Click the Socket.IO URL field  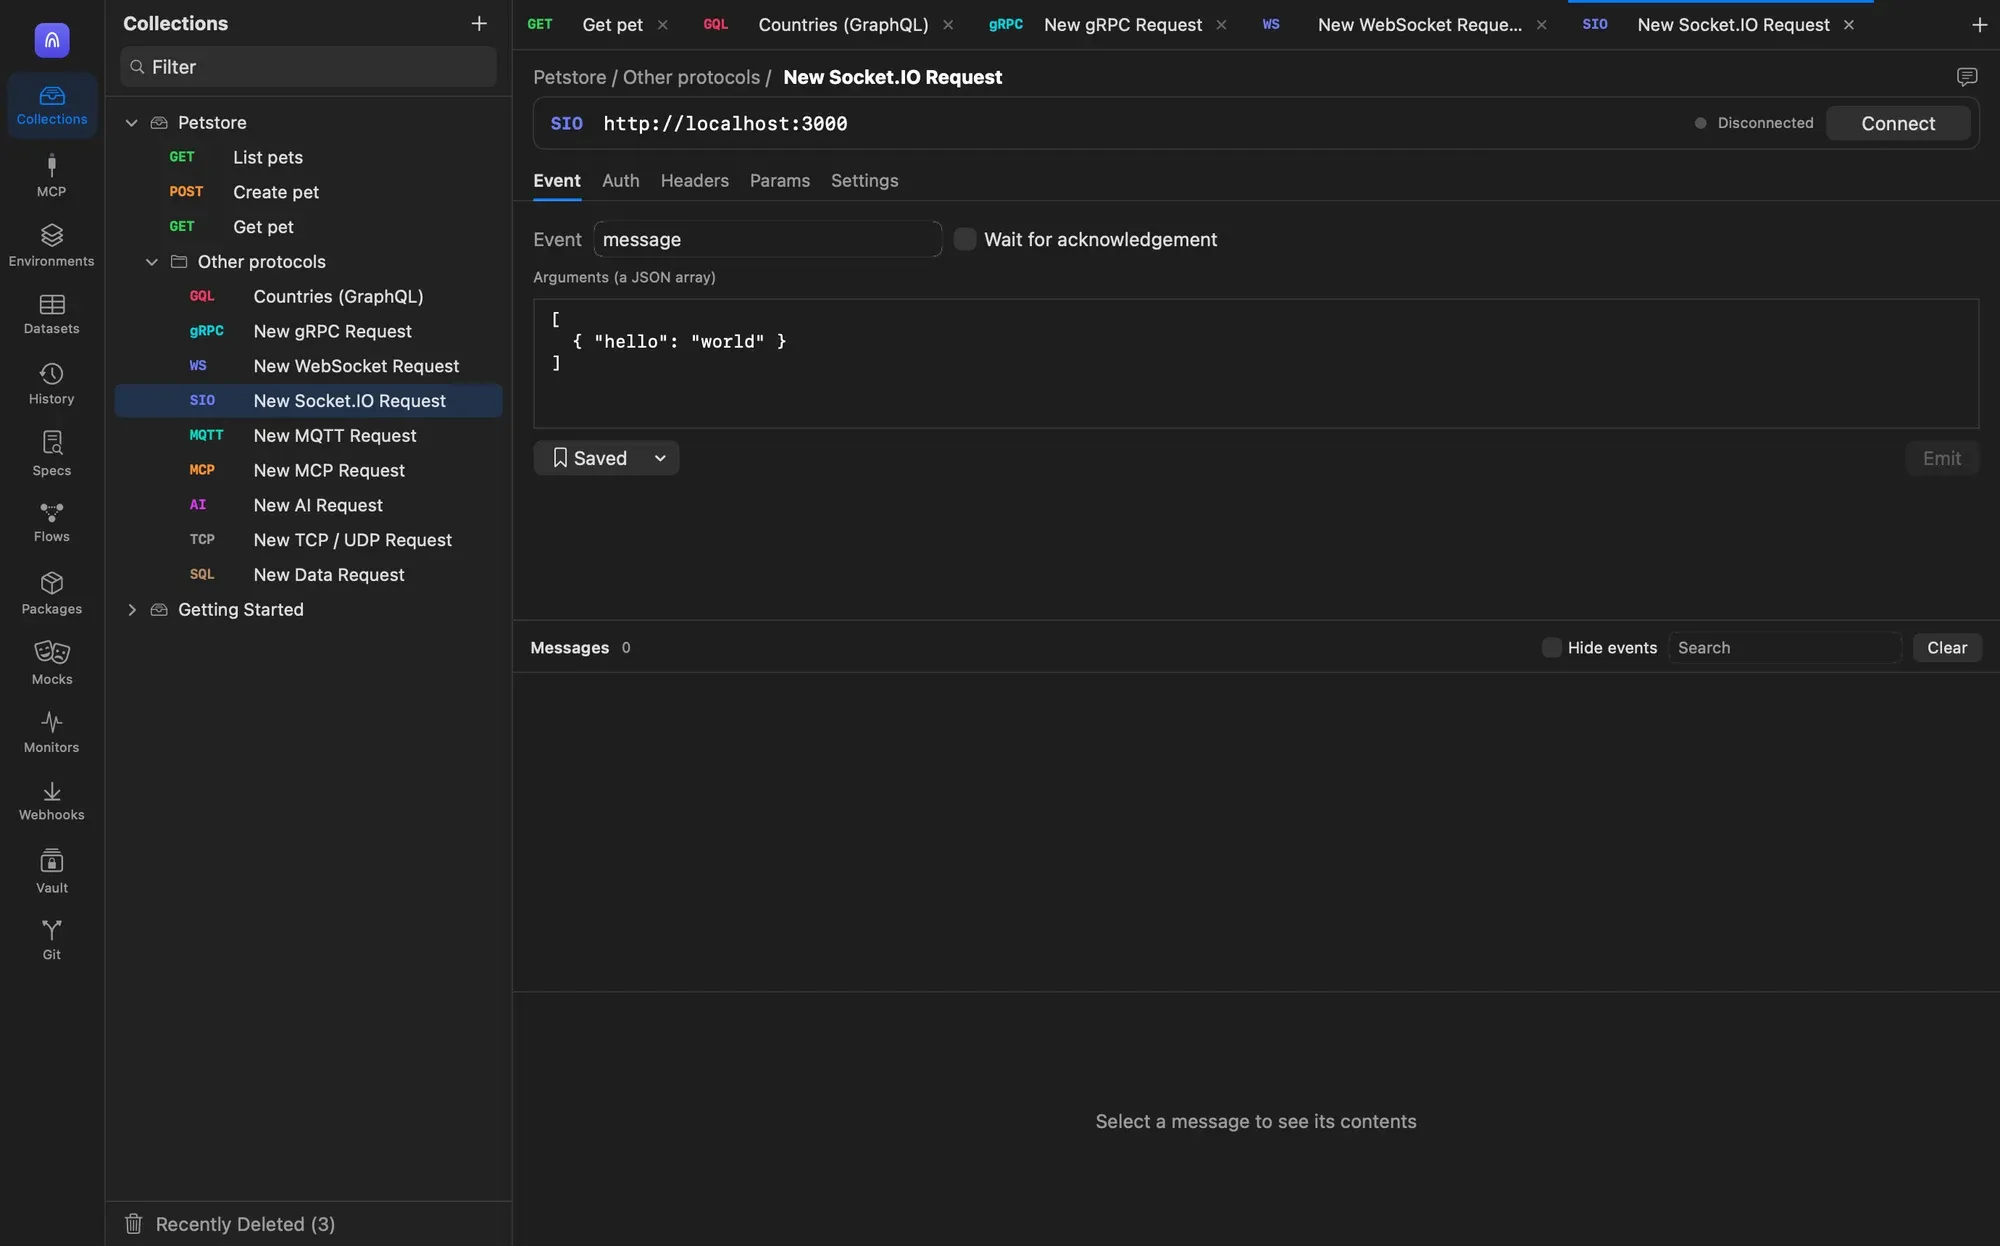coord(1140,123)
